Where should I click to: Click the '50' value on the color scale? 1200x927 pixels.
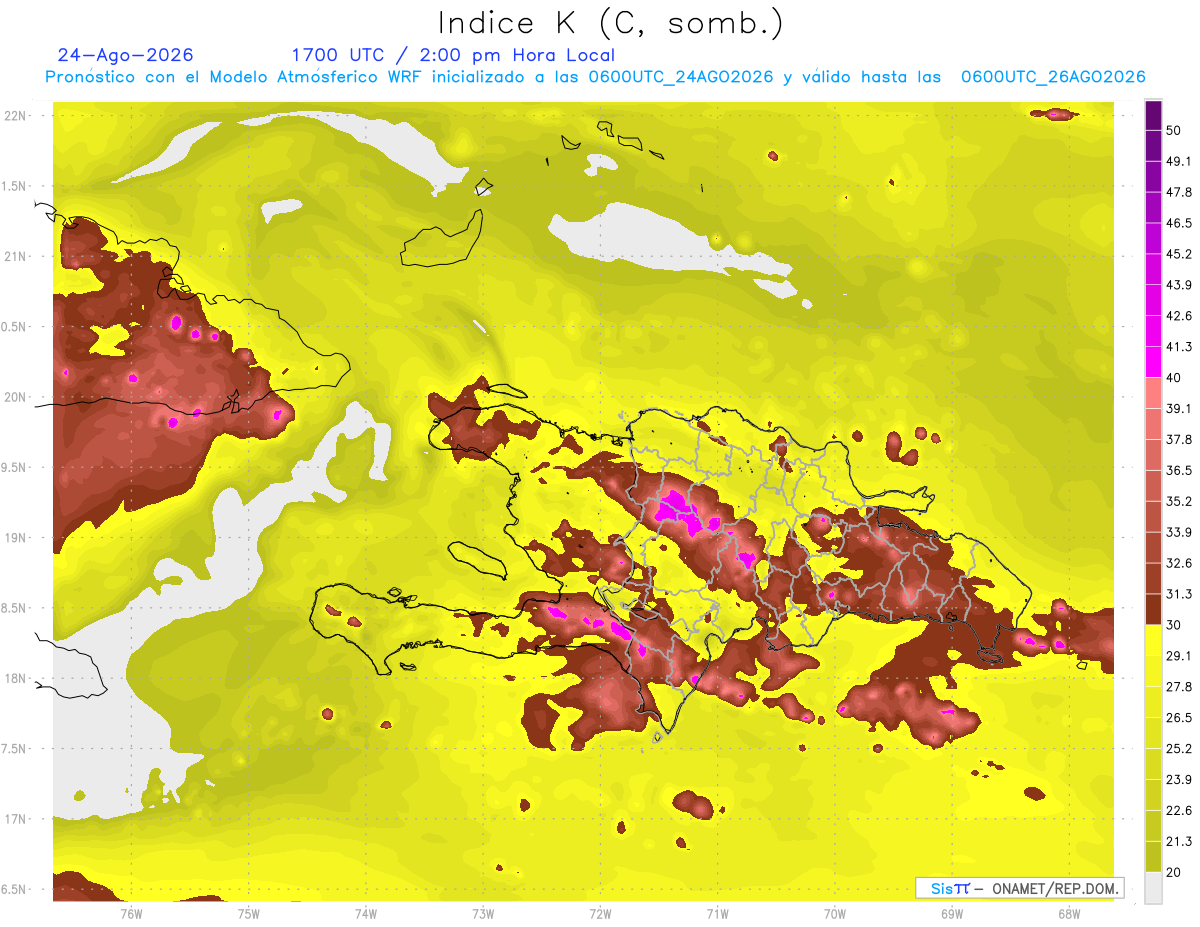click(1174, 131)
